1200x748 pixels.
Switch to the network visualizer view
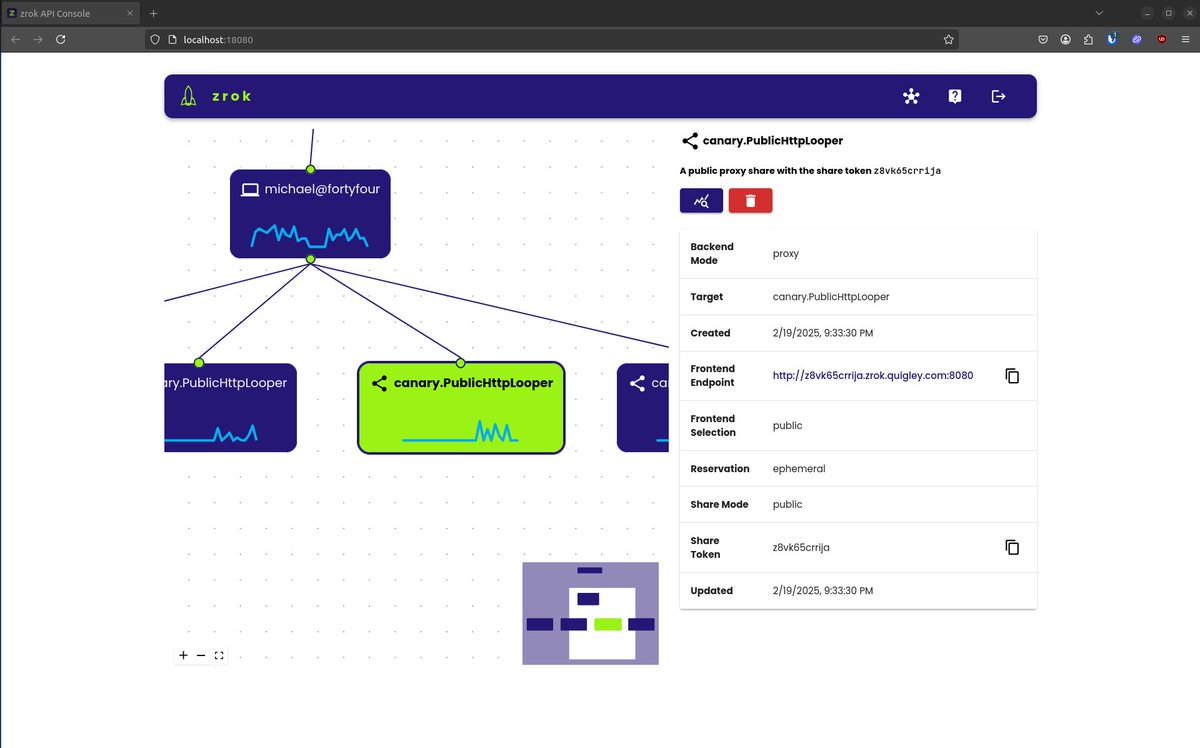coord(910,96)
